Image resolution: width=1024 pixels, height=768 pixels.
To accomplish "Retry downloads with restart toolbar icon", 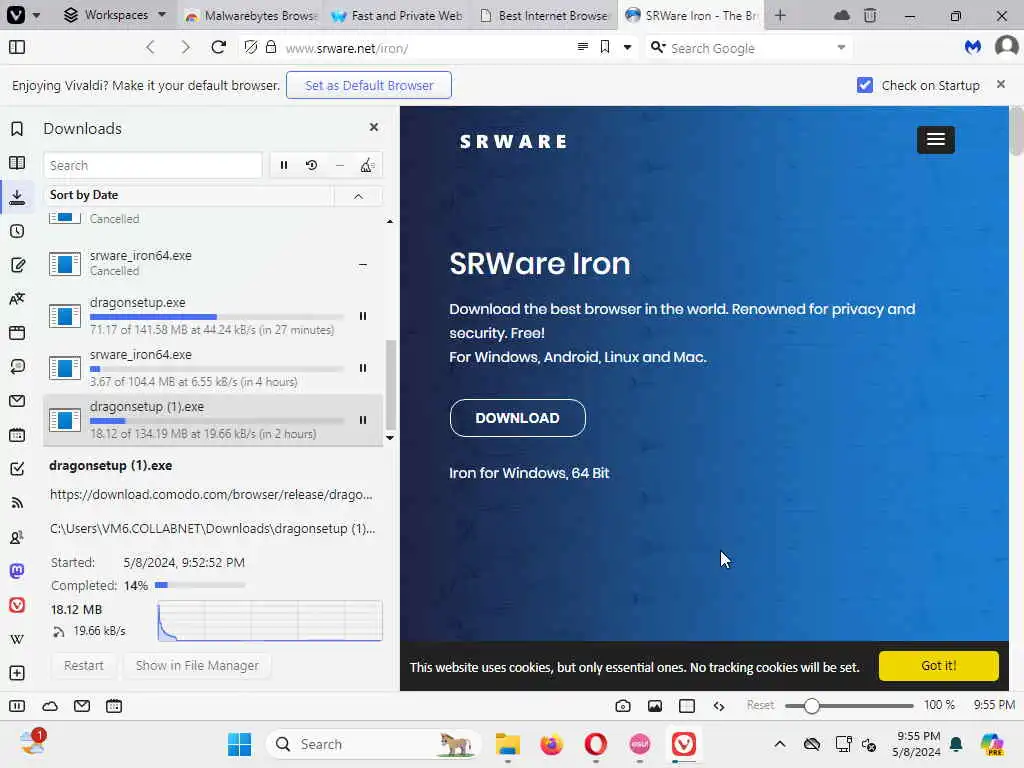I will point(312,165).
